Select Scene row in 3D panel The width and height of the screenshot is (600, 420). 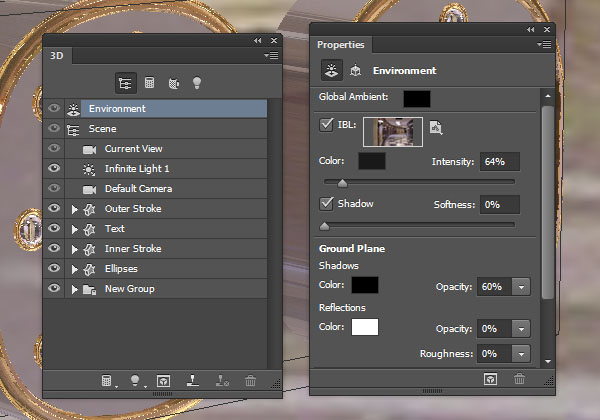click(155, 129)
